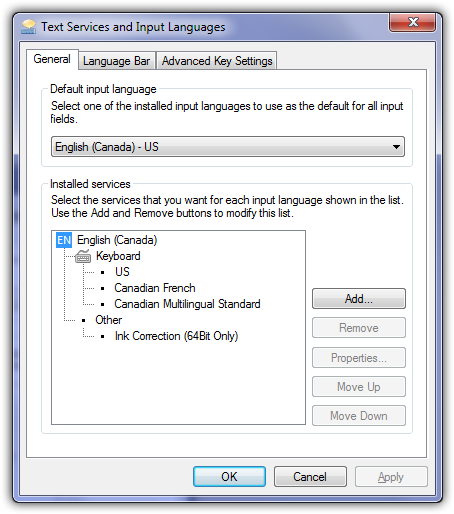
Task: Select the Other services node
Action: pyautogui.click(x=108, y=320)
